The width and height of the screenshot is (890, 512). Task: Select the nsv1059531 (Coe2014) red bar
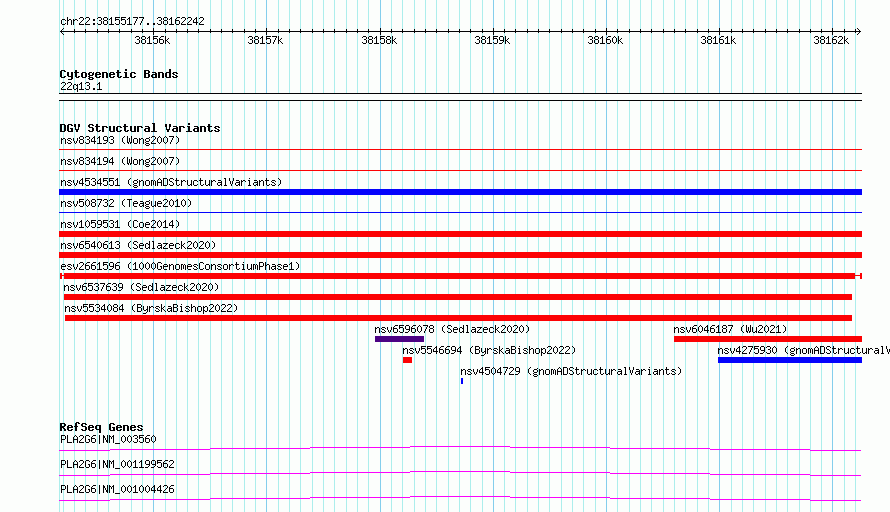460,234
